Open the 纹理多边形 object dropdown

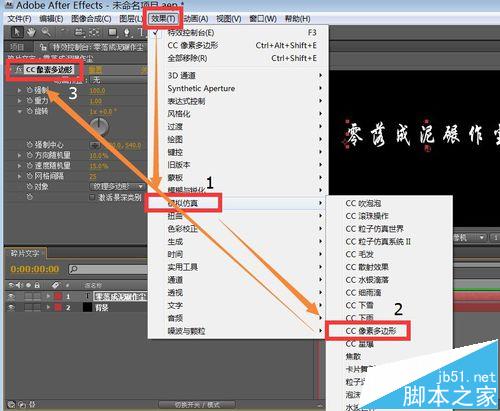[x=118, y=186]
